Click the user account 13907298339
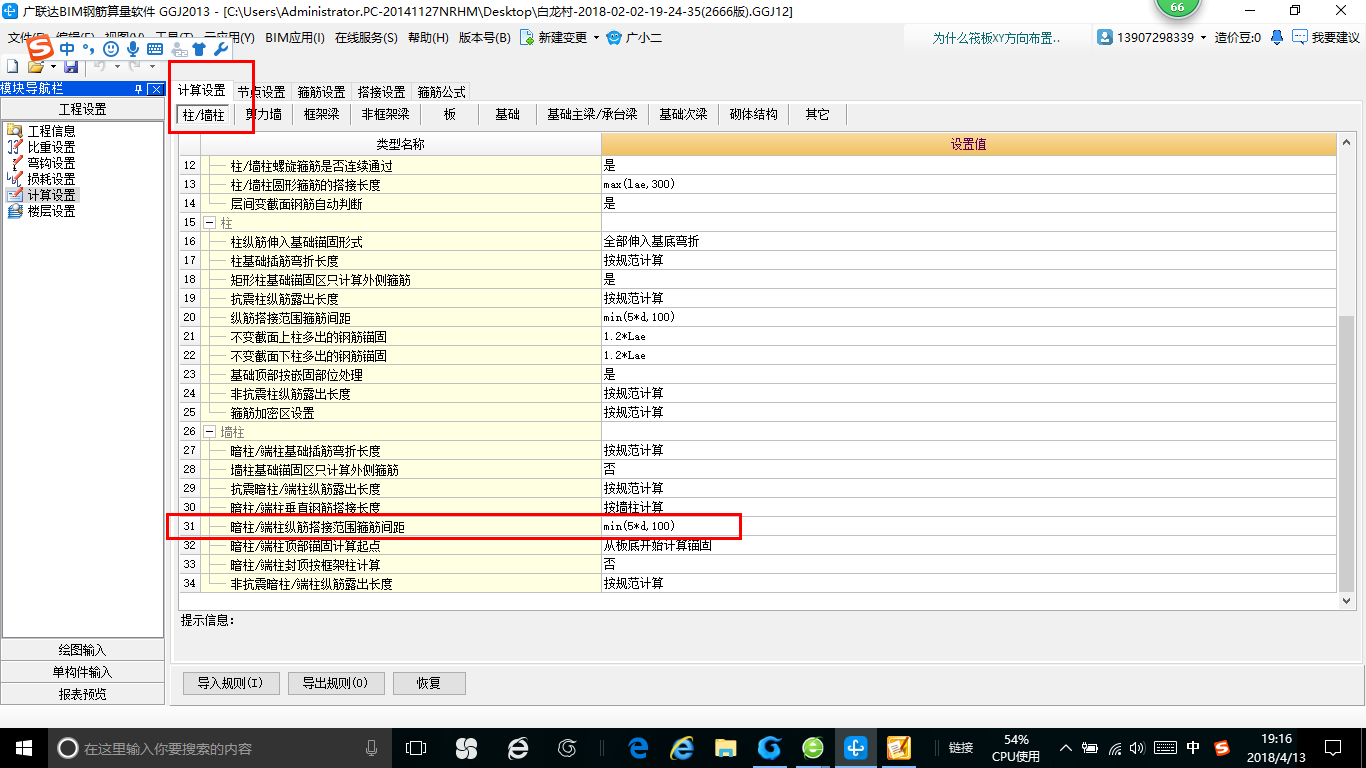1366x768 pixels. click(x=1153, y=37)
